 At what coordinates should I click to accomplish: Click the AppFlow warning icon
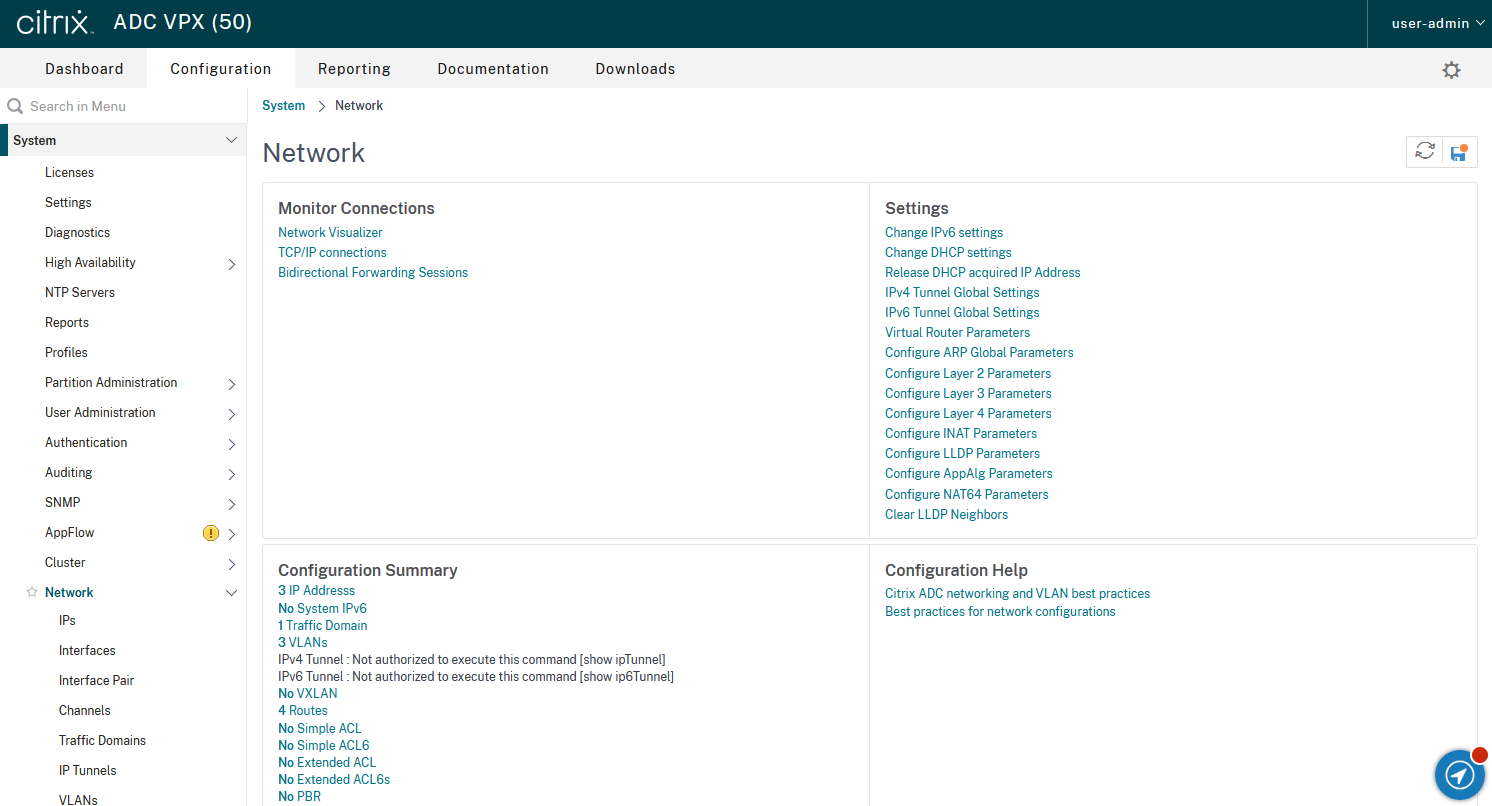[x=210, y=533]
